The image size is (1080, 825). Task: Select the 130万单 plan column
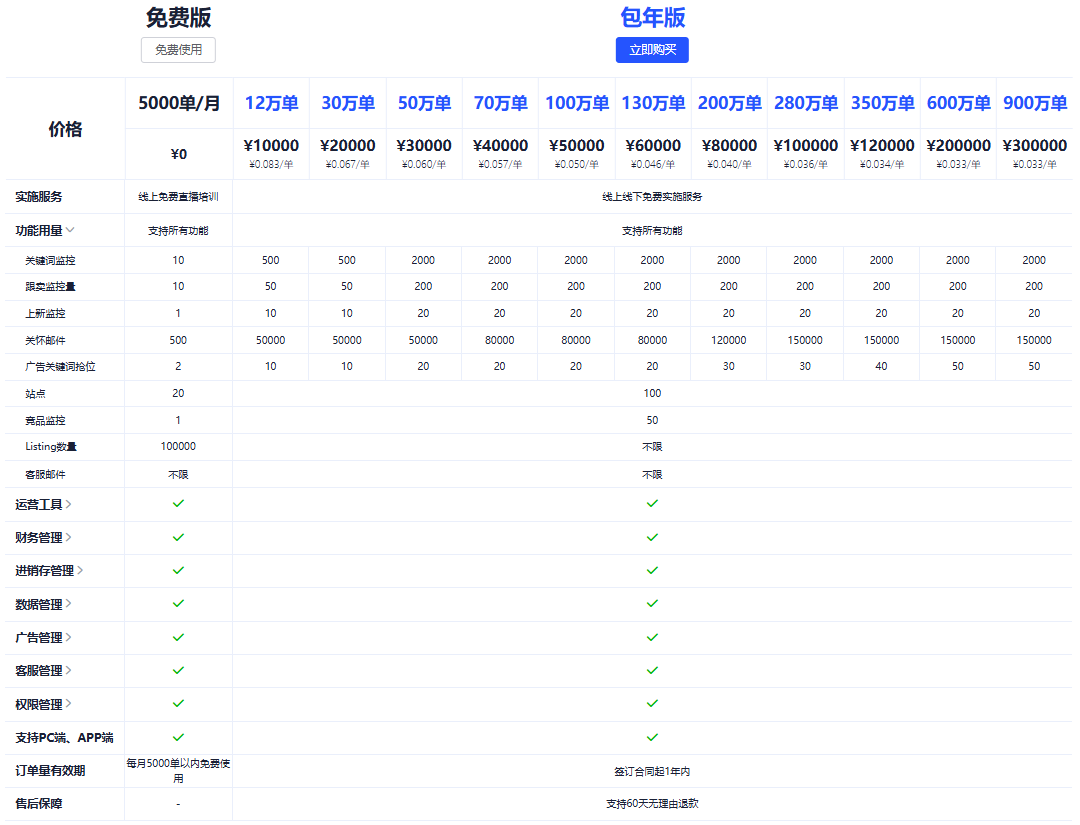pyautogui.click(x=653, y=103)
